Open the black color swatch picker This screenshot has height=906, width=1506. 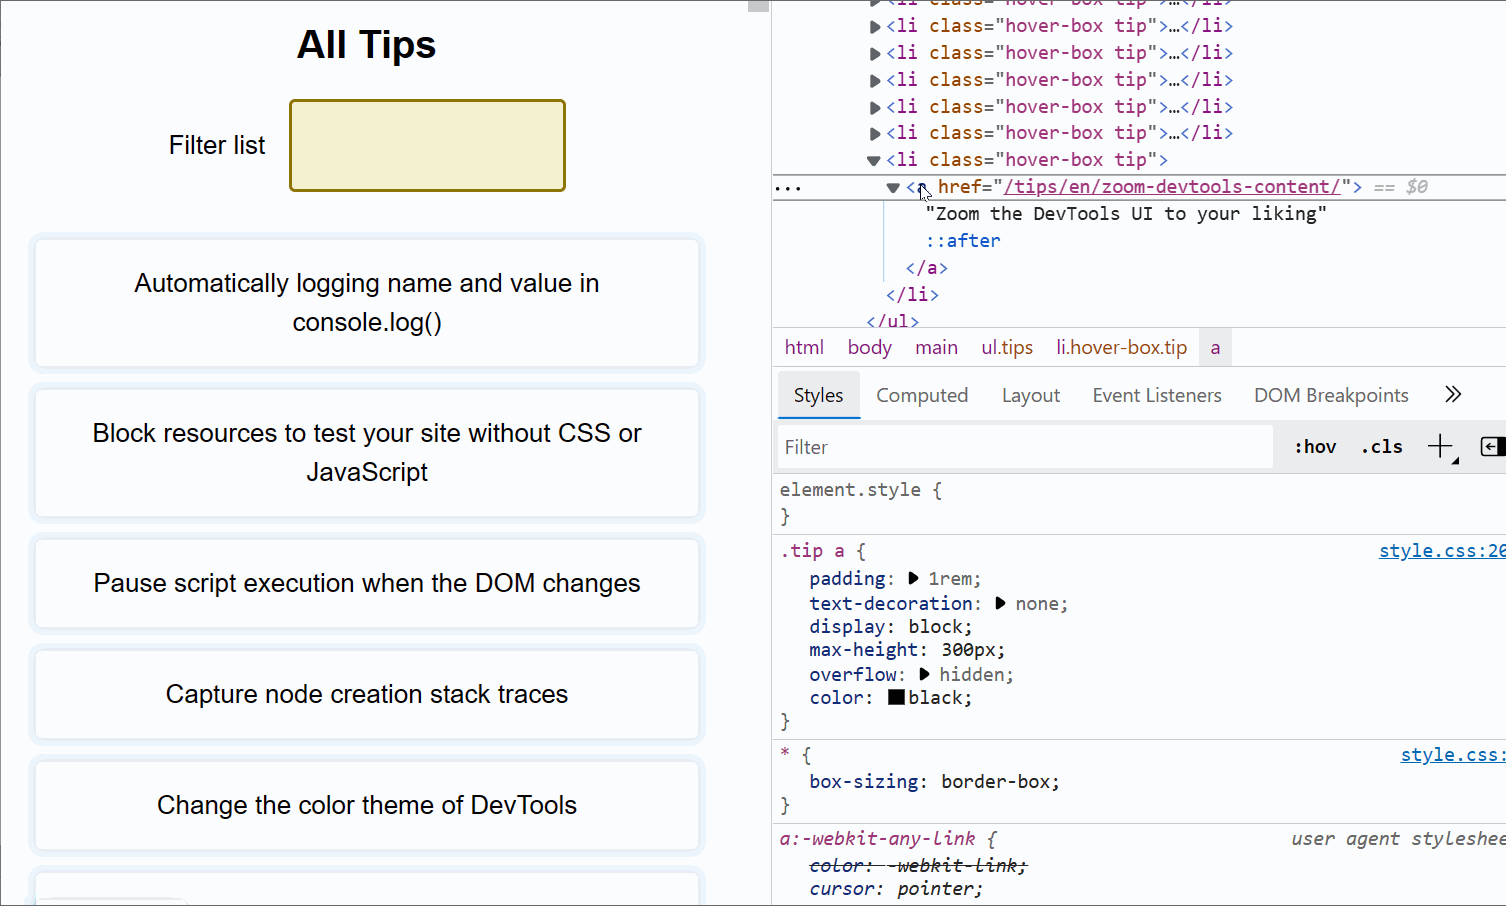pyautogui.click(x=896, y=698)
